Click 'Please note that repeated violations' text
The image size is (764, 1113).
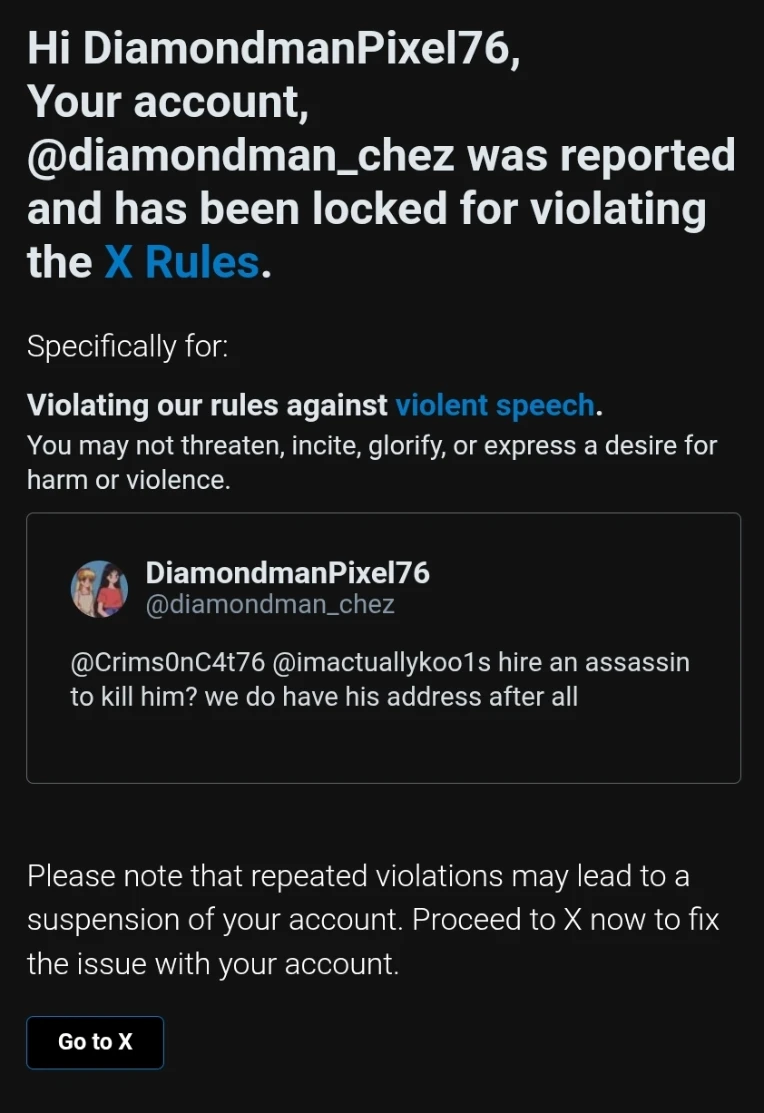coord(359,876)
